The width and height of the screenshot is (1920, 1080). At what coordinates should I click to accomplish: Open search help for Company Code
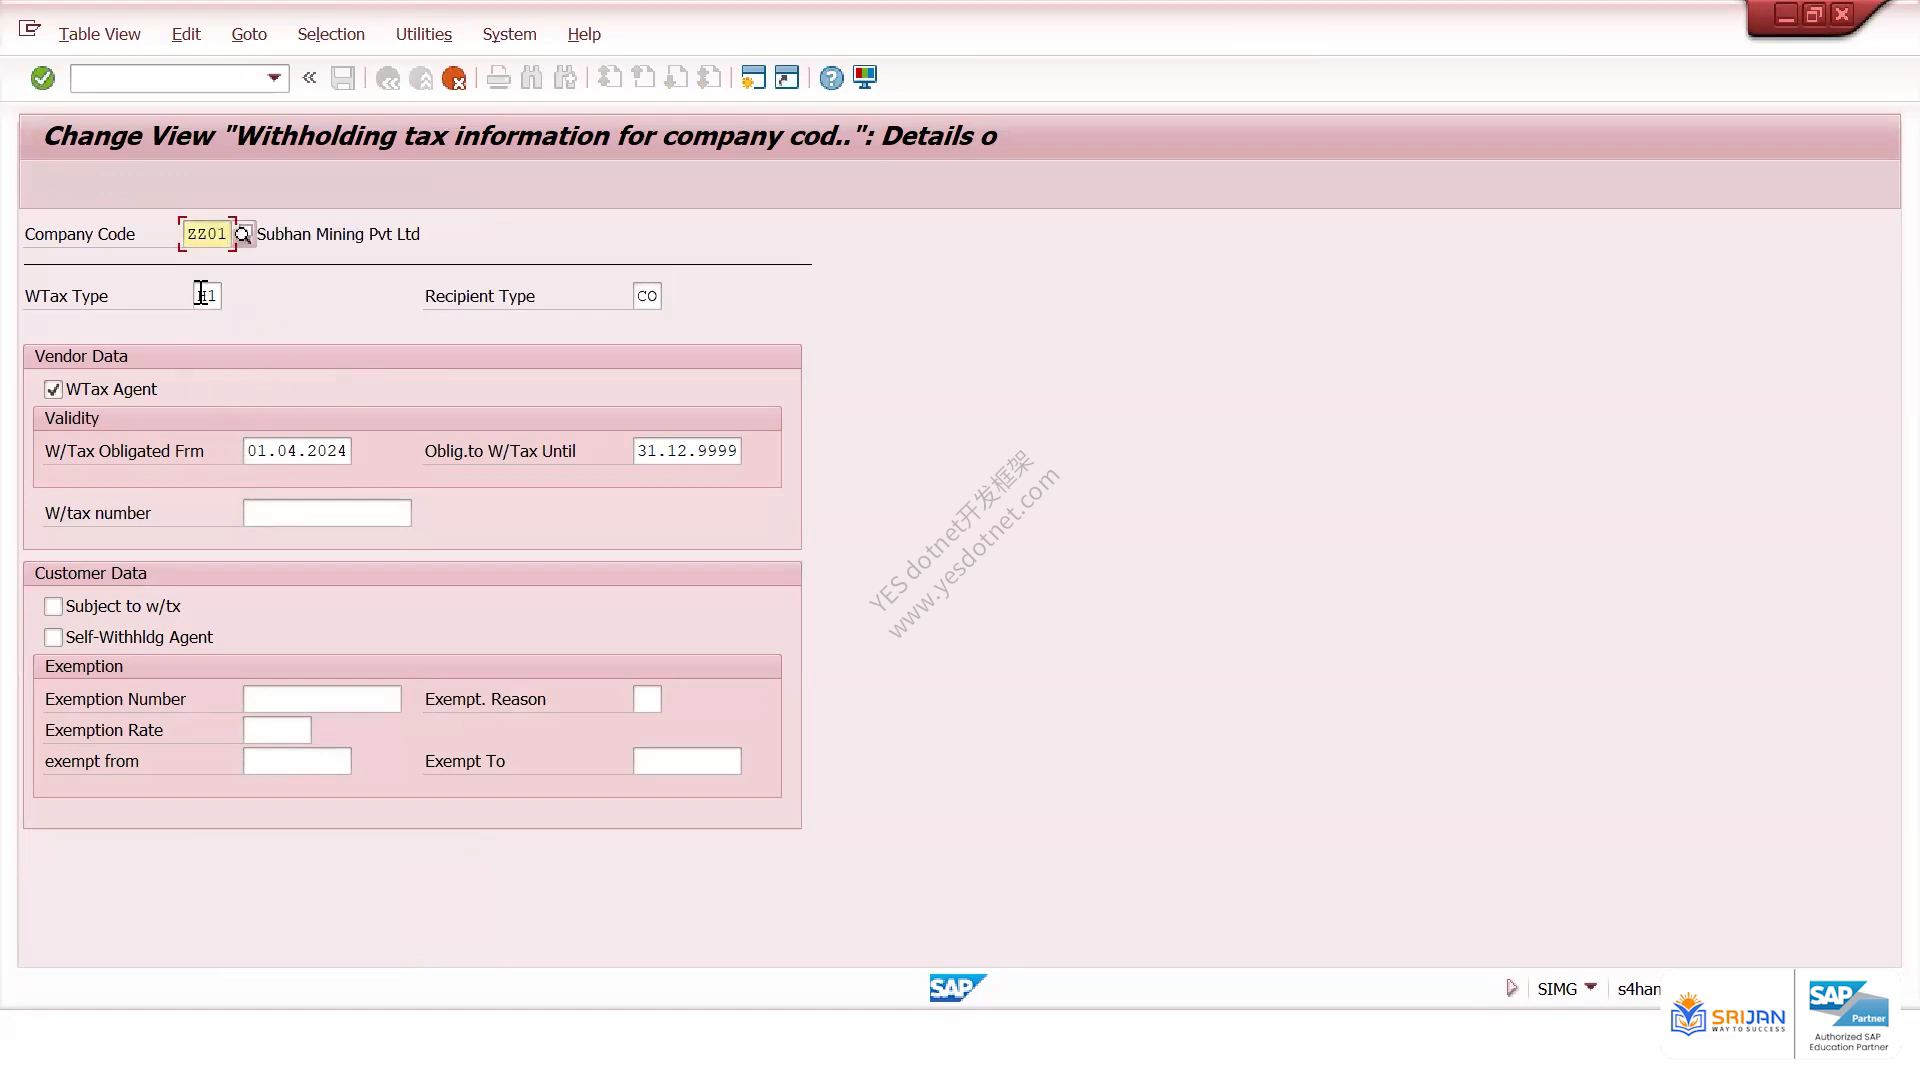[243, 235]
